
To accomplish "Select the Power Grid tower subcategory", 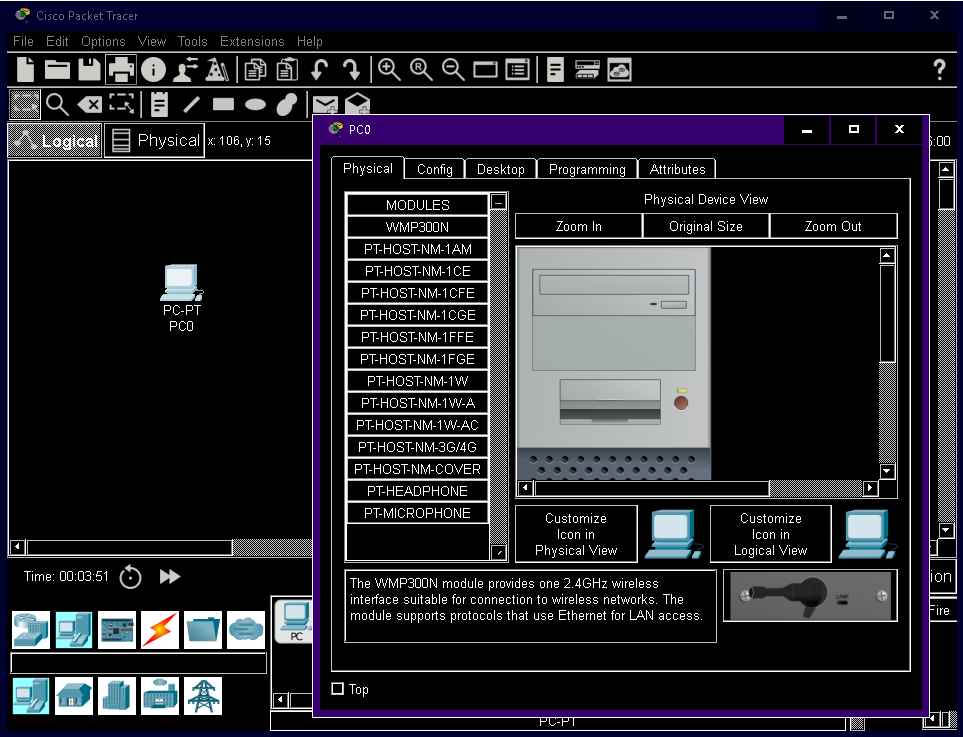I will click(203, 695).
